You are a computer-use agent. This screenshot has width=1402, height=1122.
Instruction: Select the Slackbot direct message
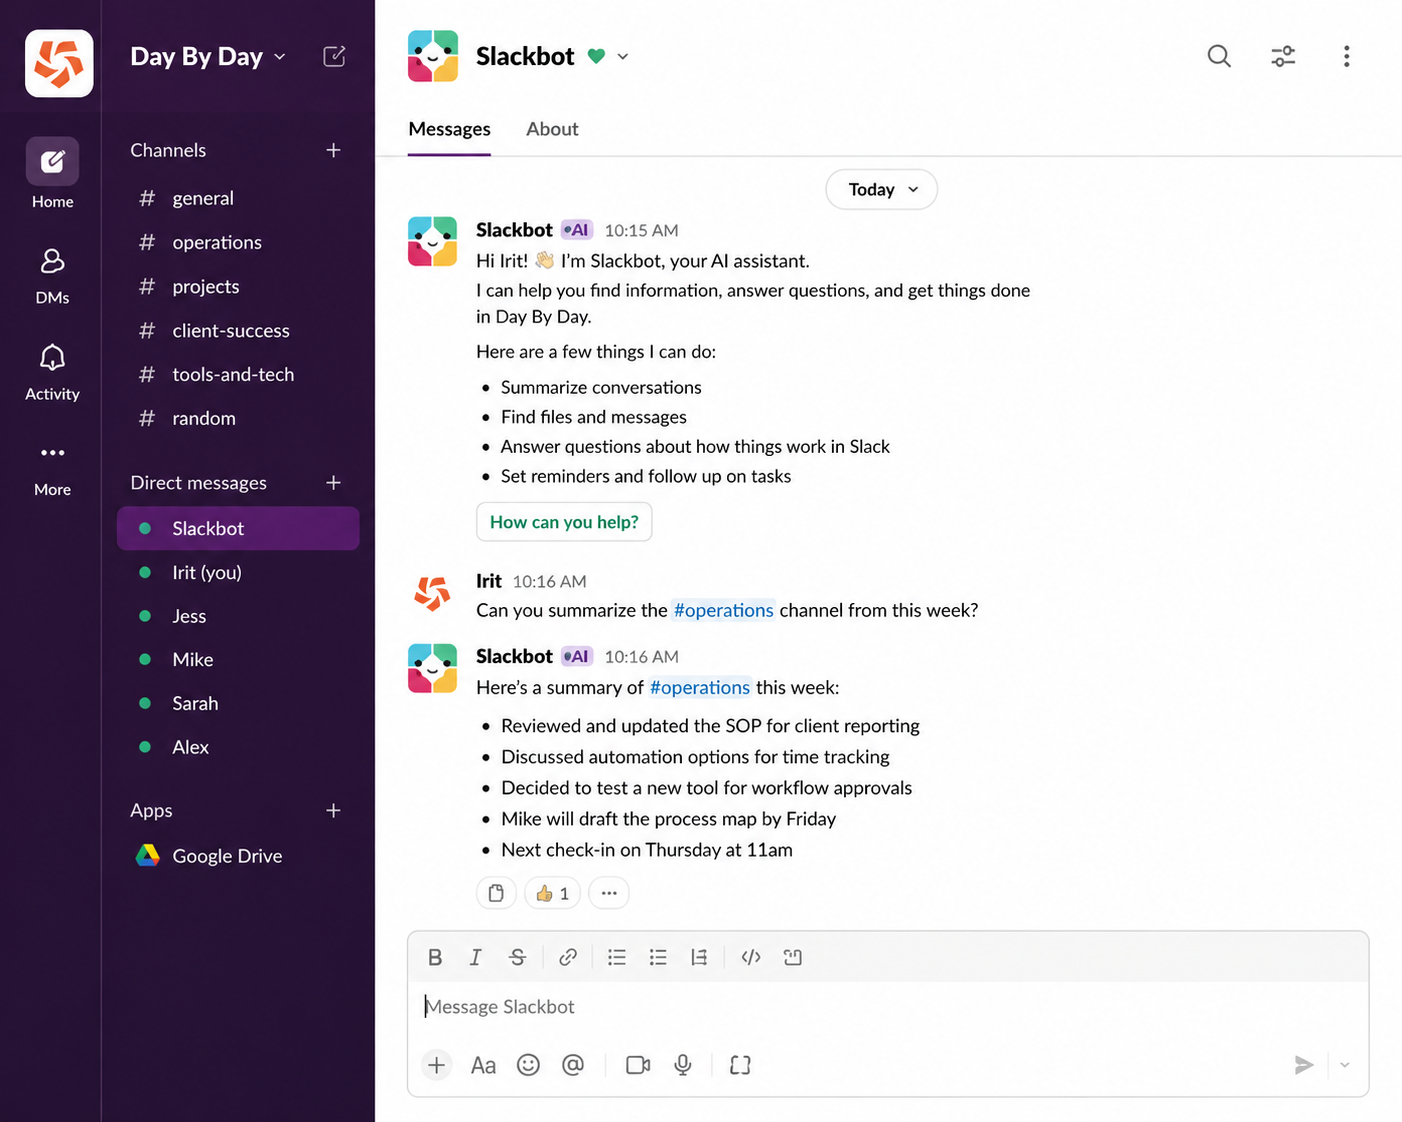point(238,528)
